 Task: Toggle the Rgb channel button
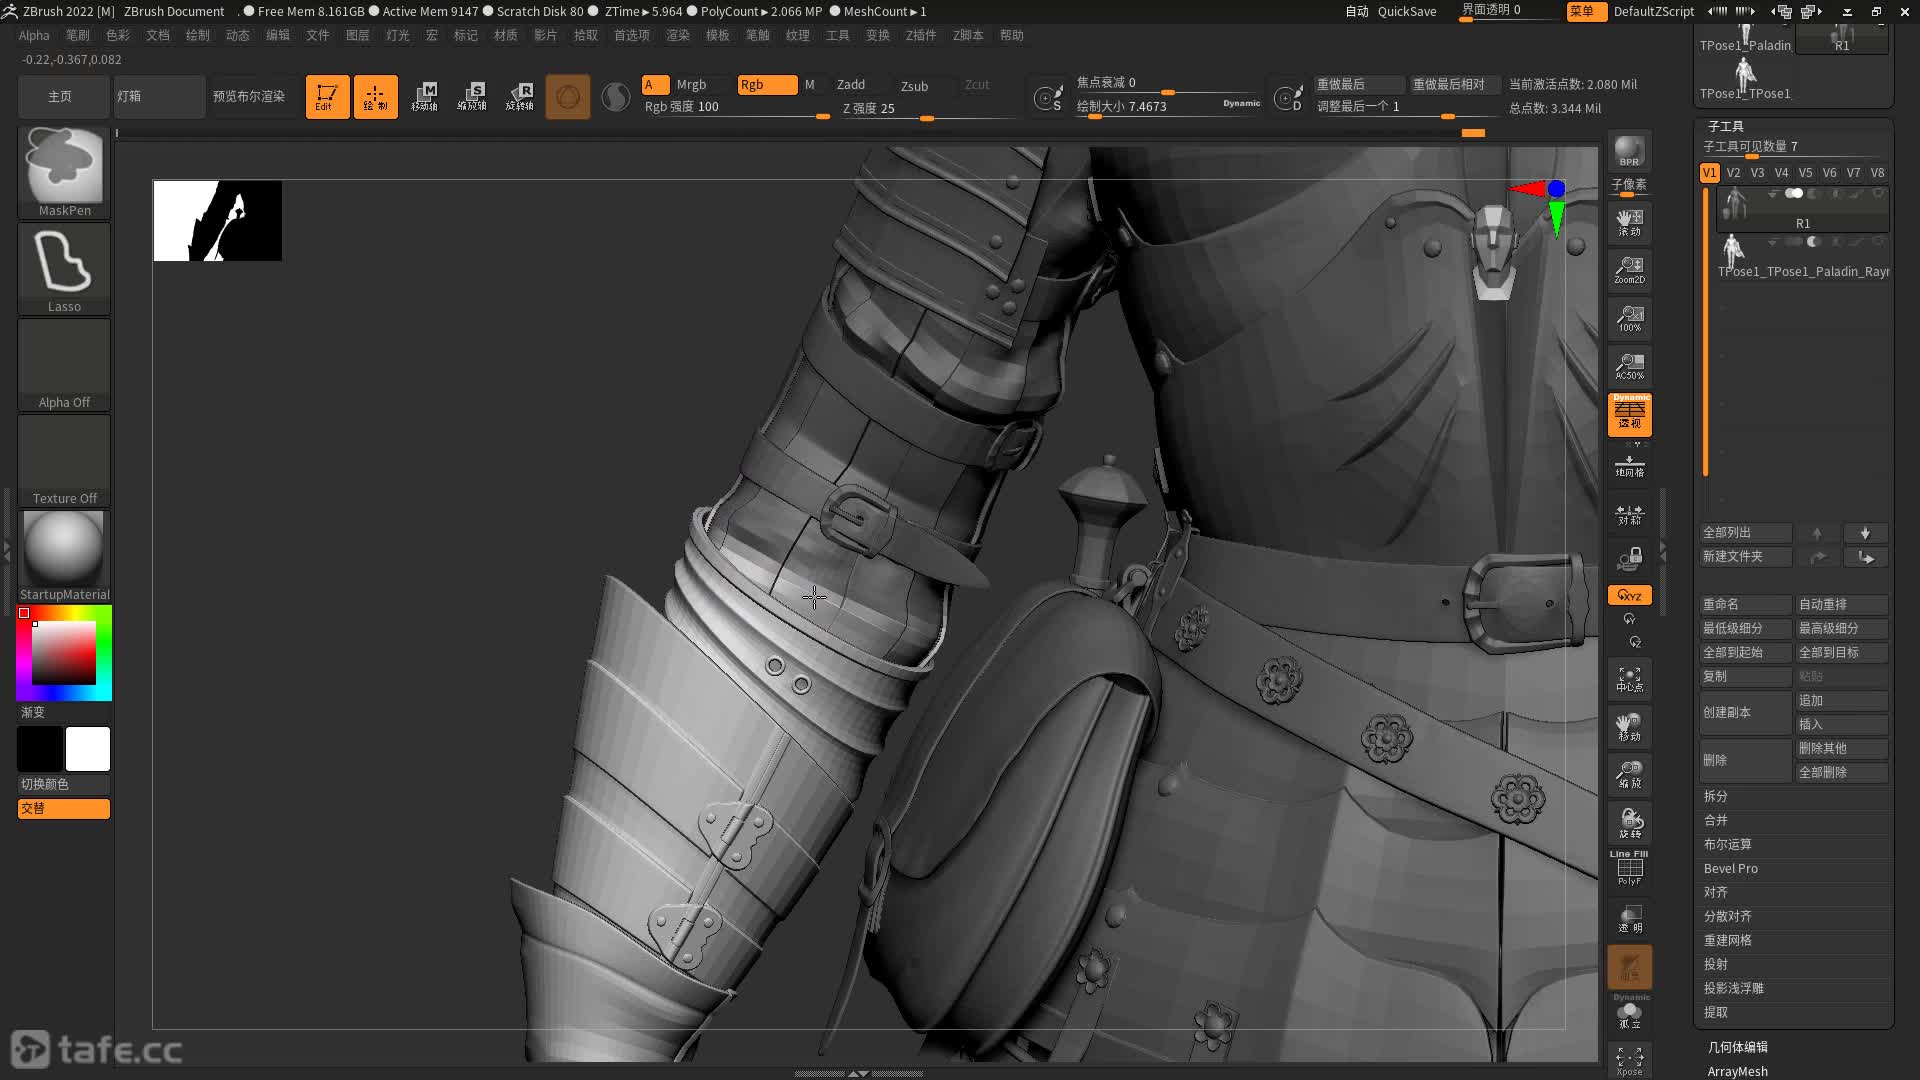coord(767,85)
